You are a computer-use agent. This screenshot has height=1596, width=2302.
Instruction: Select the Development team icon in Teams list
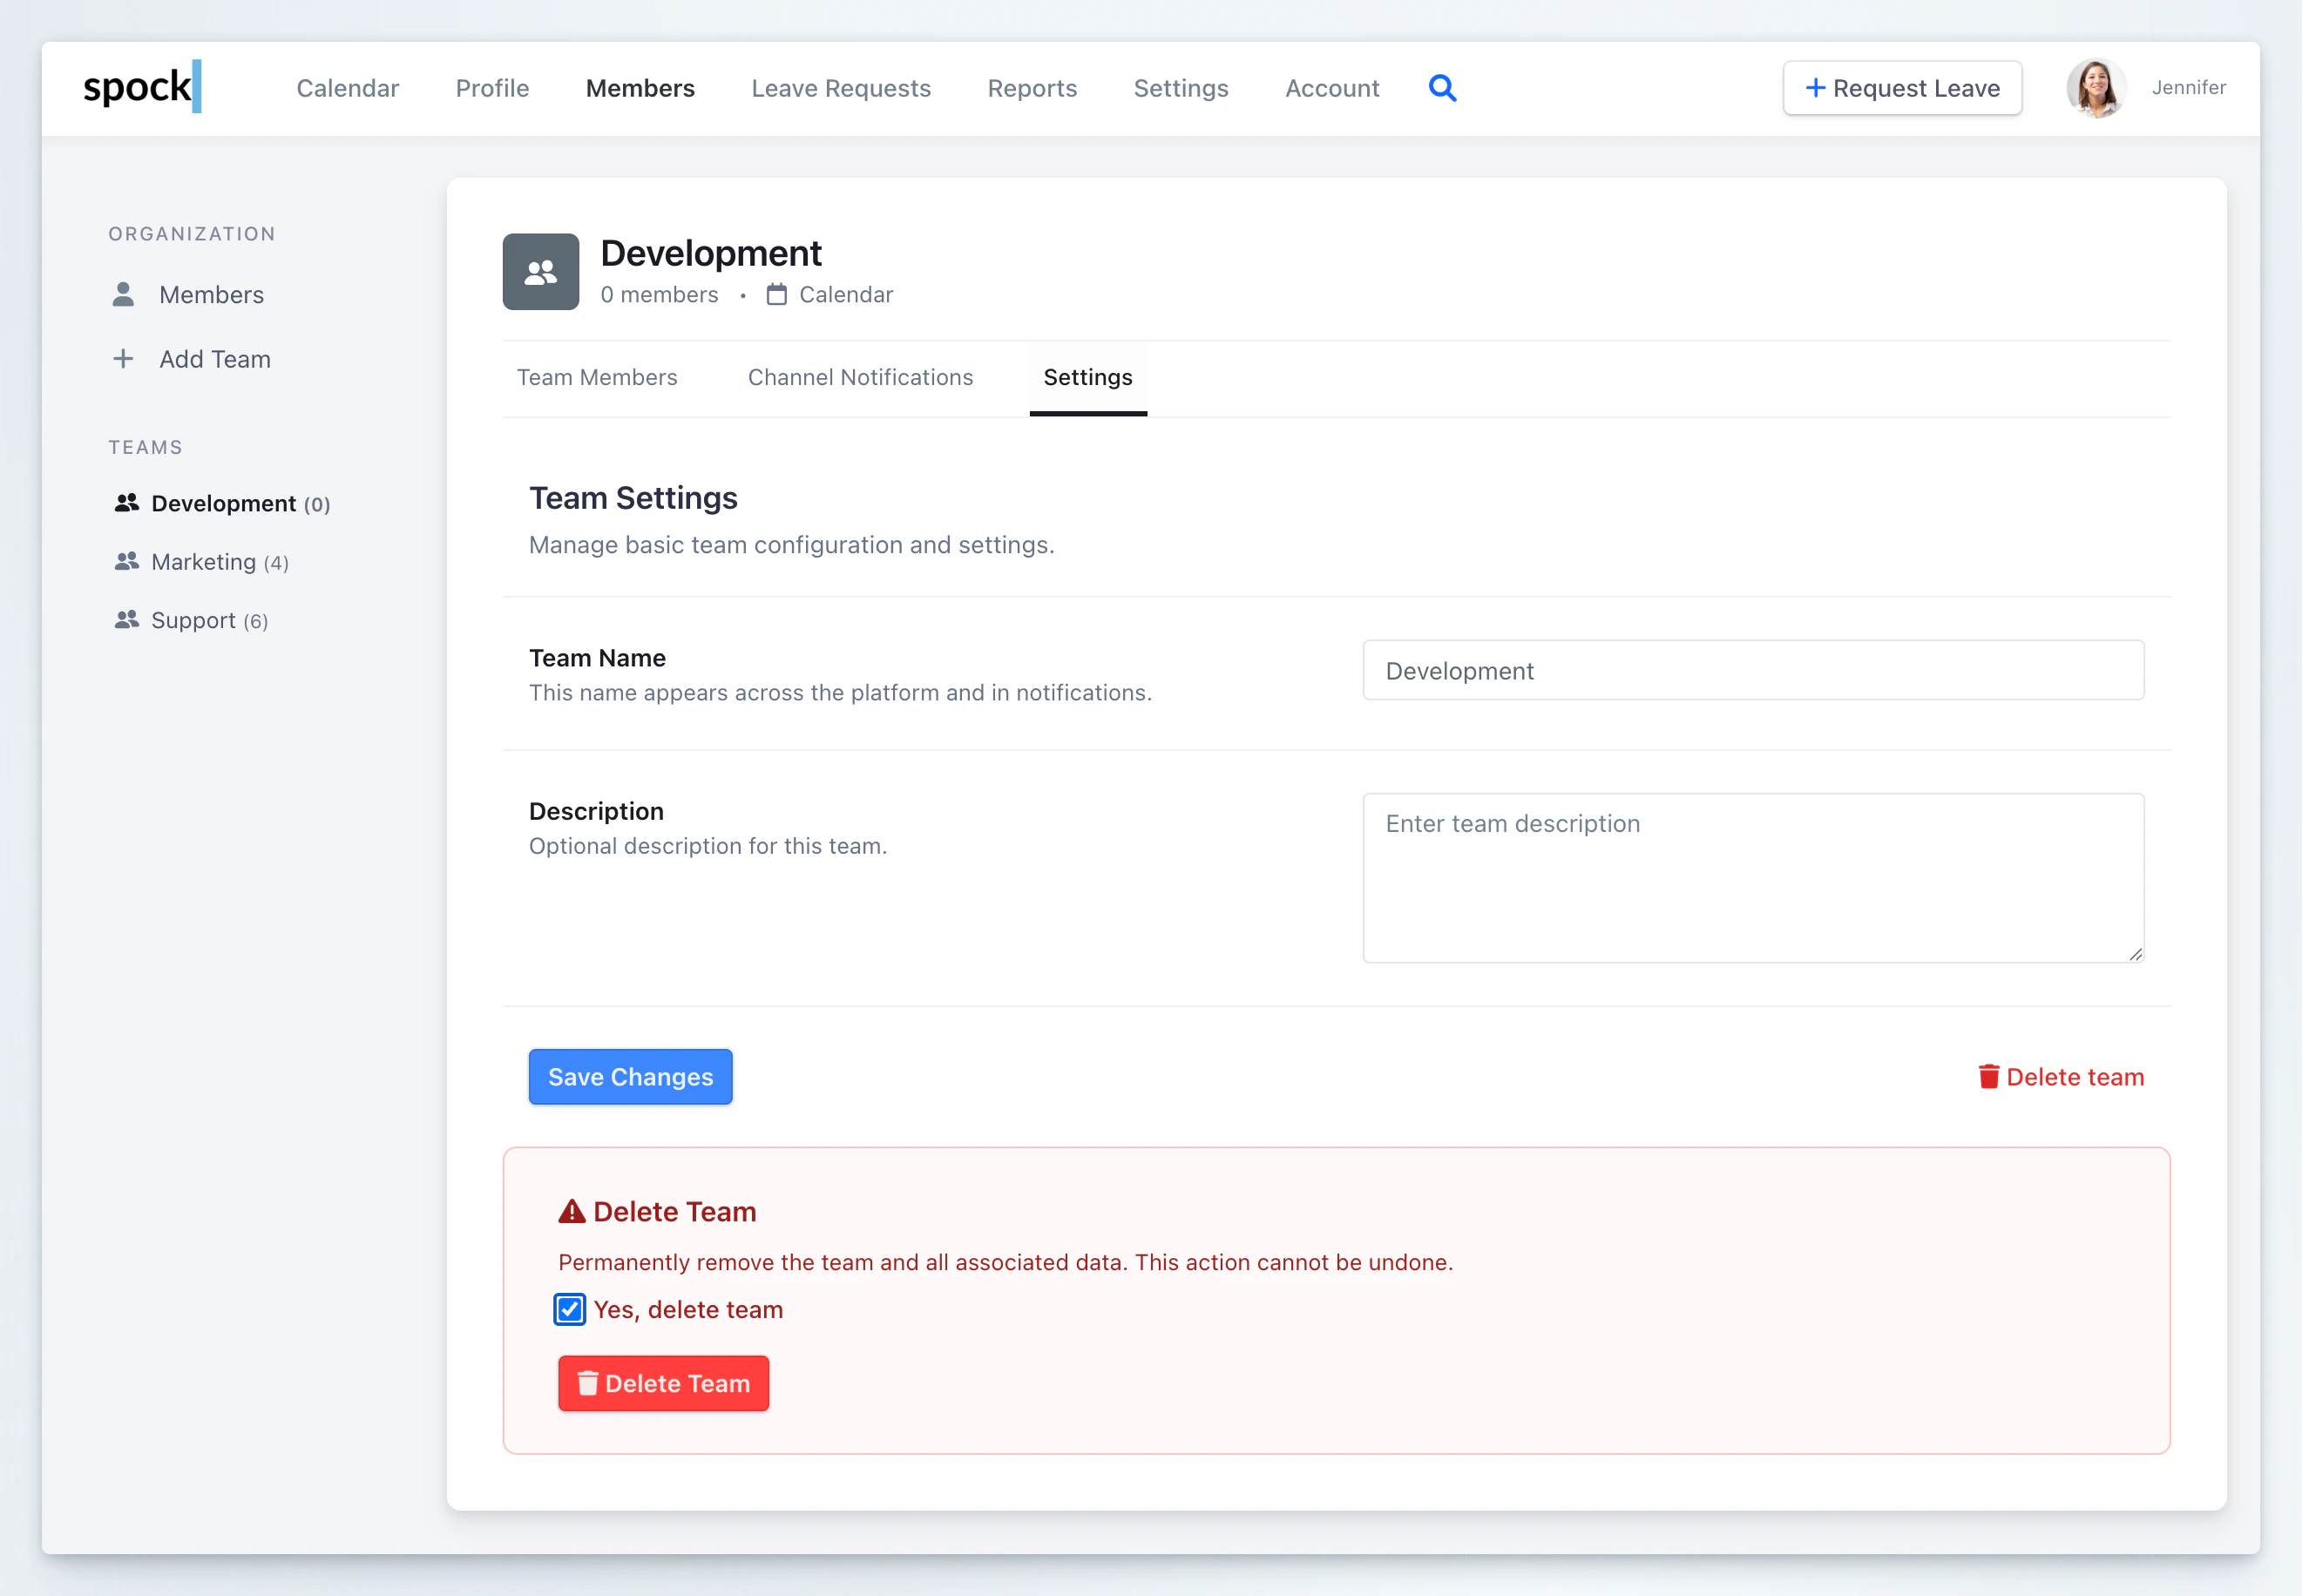127,503
